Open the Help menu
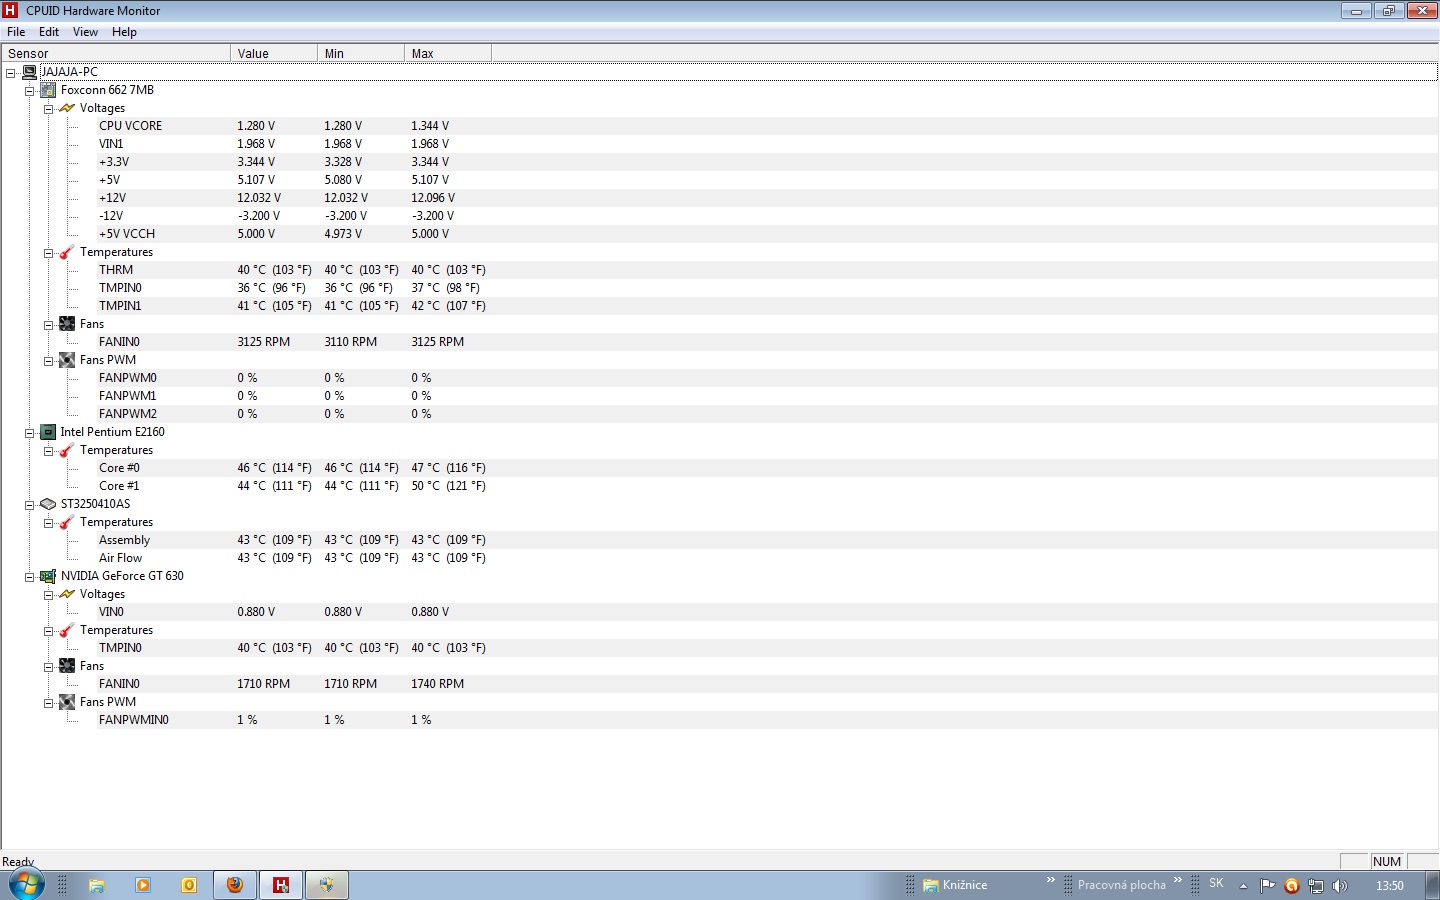This screenshot has width=1440, height=900. point(124,32)
